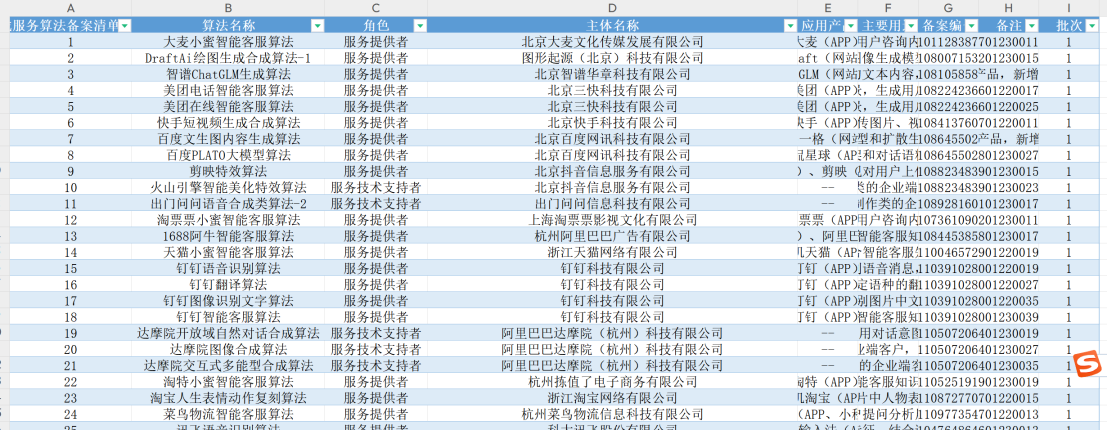This screenshot has width=1108, height=431.
Task: Select cell 大麦小蜜智能客服算法
Action: coord(228,42)
